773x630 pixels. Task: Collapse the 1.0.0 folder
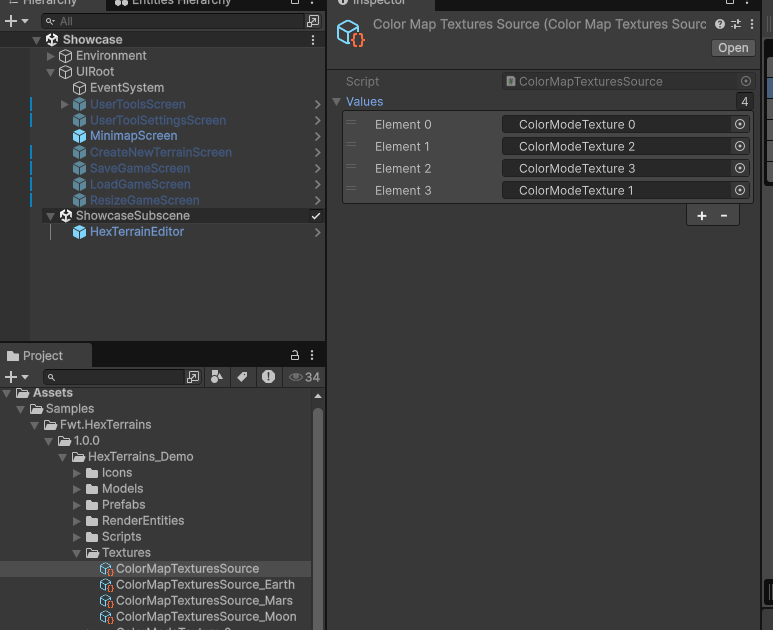(48, 441)
